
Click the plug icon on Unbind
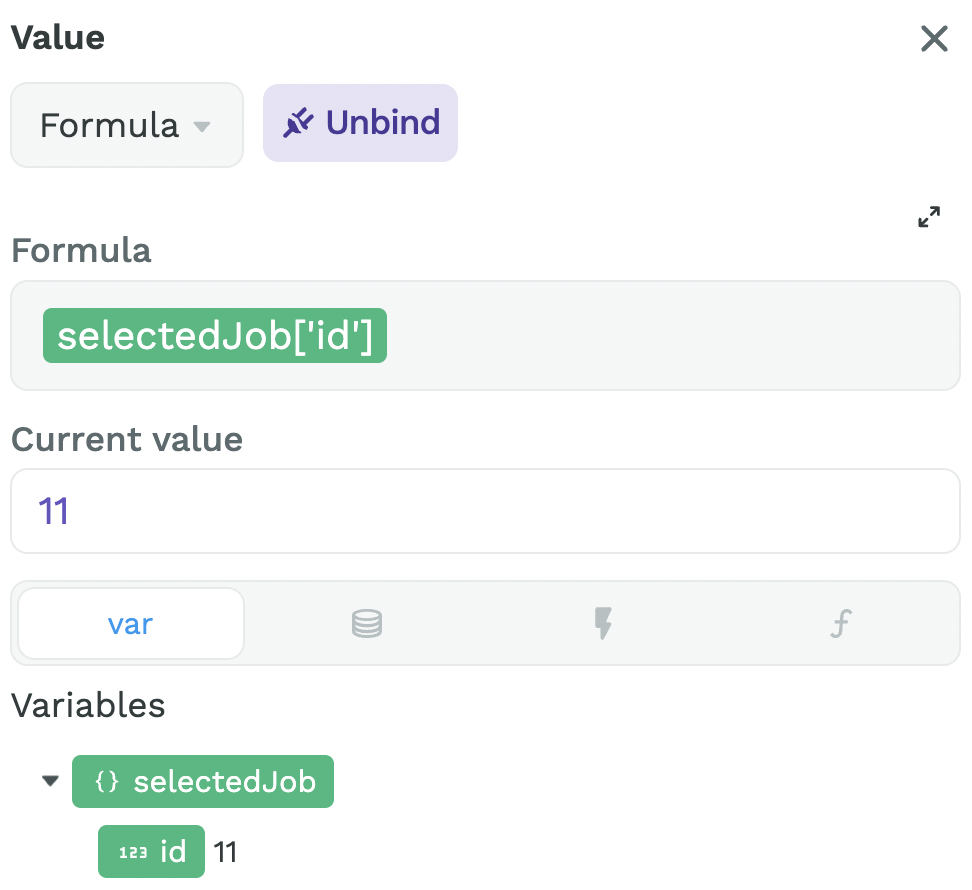(x=298, y=123)
